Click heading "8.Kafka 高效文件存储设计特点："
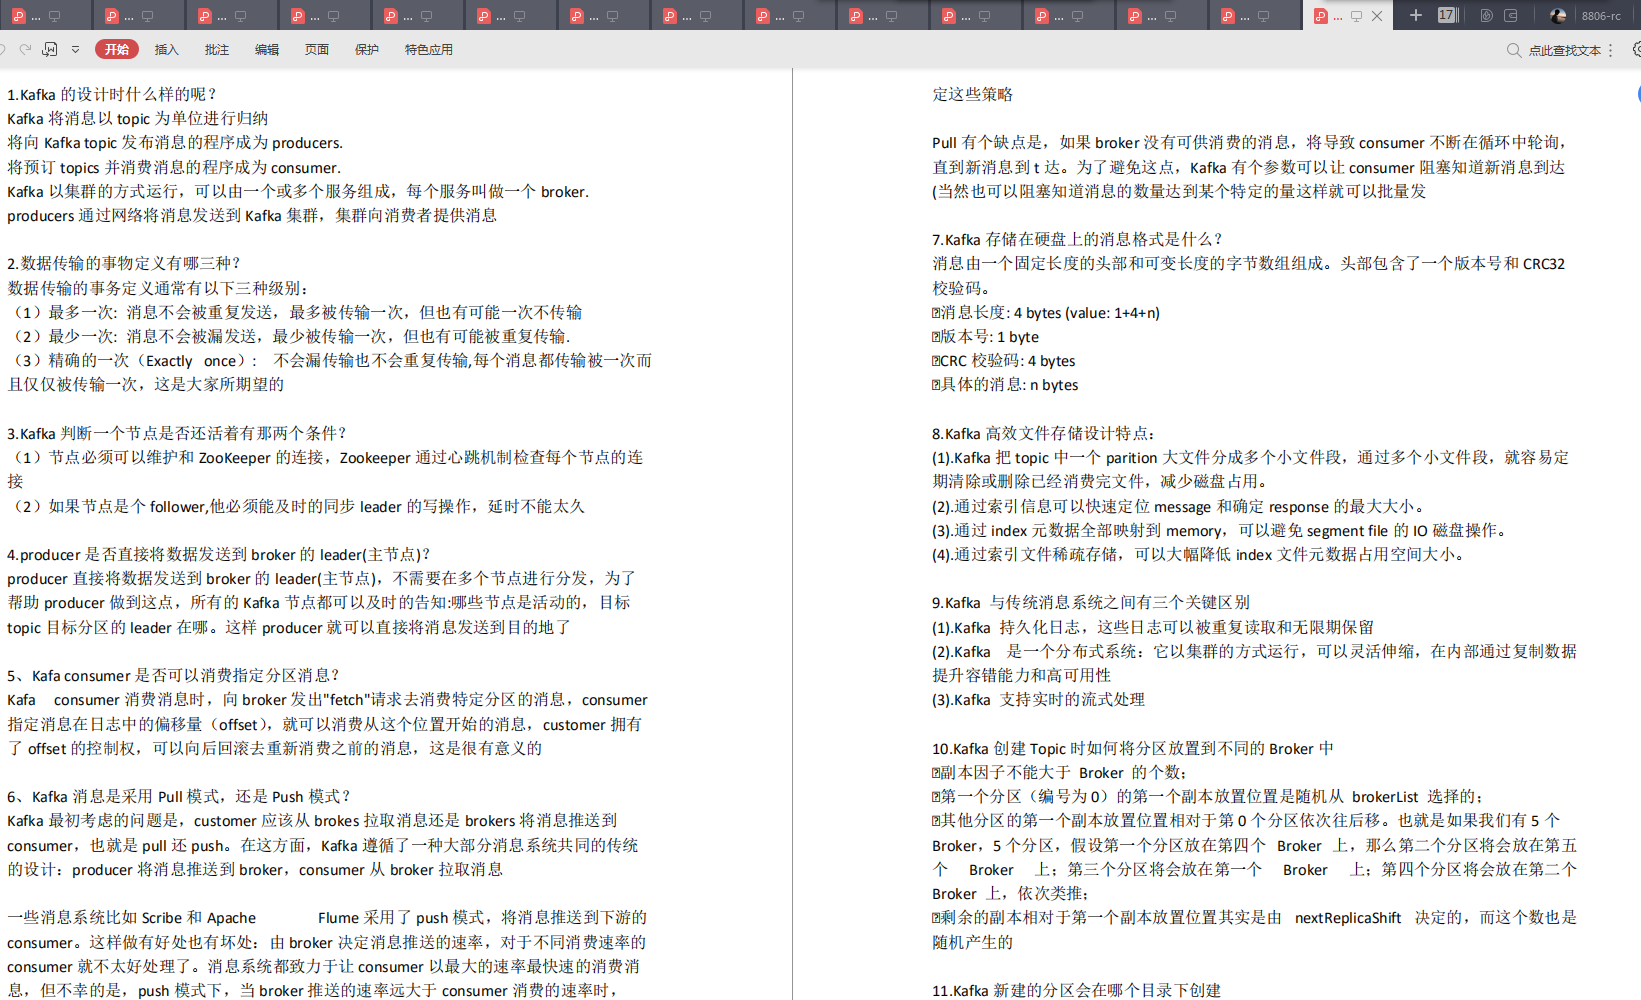 point(1045,433)
